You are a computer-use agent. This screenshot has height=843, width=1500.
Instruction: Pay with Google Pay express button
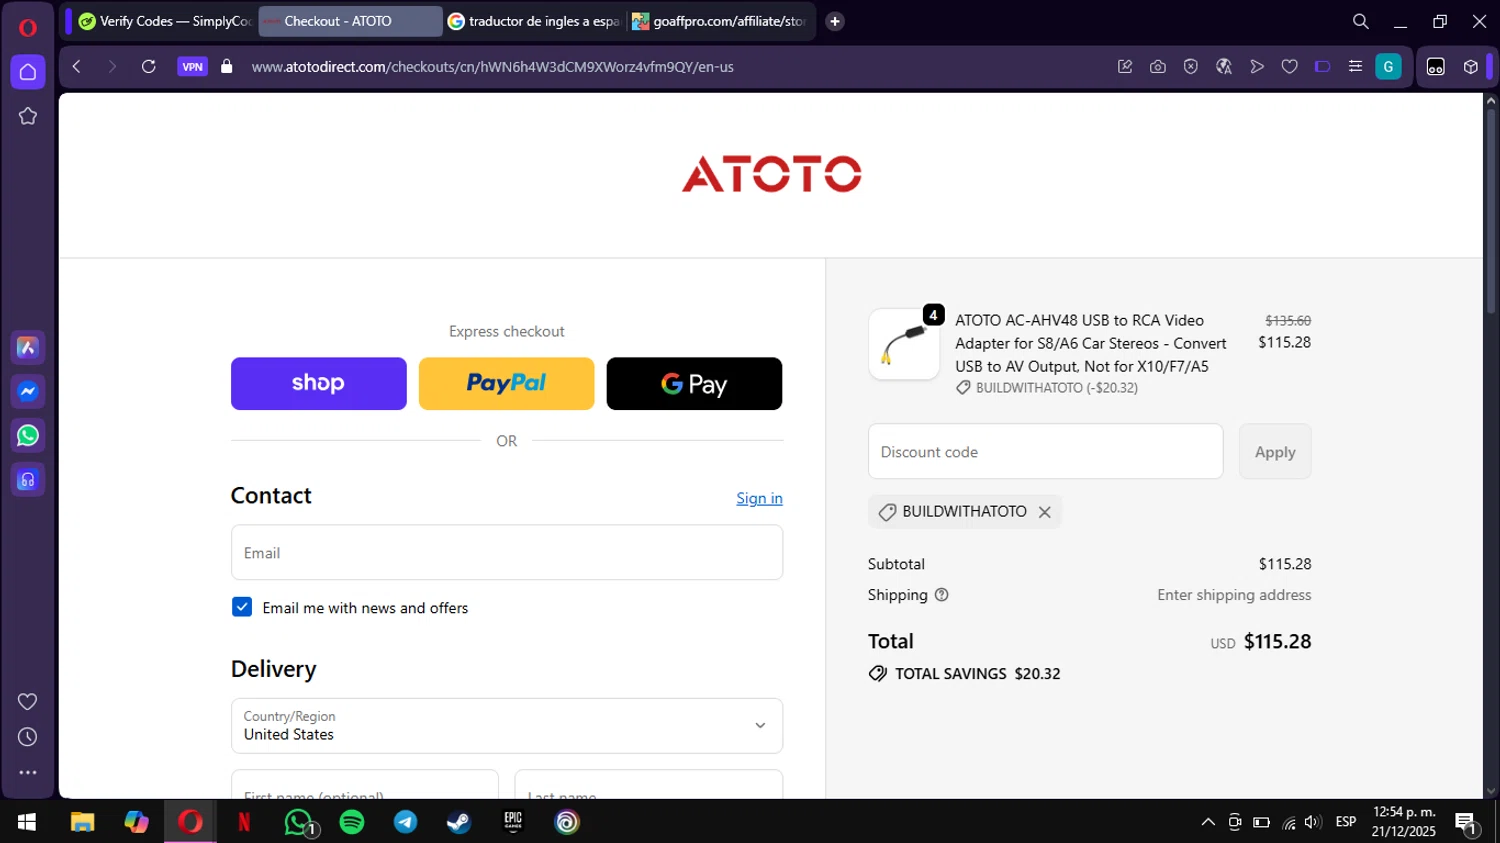tap(694, 384)
